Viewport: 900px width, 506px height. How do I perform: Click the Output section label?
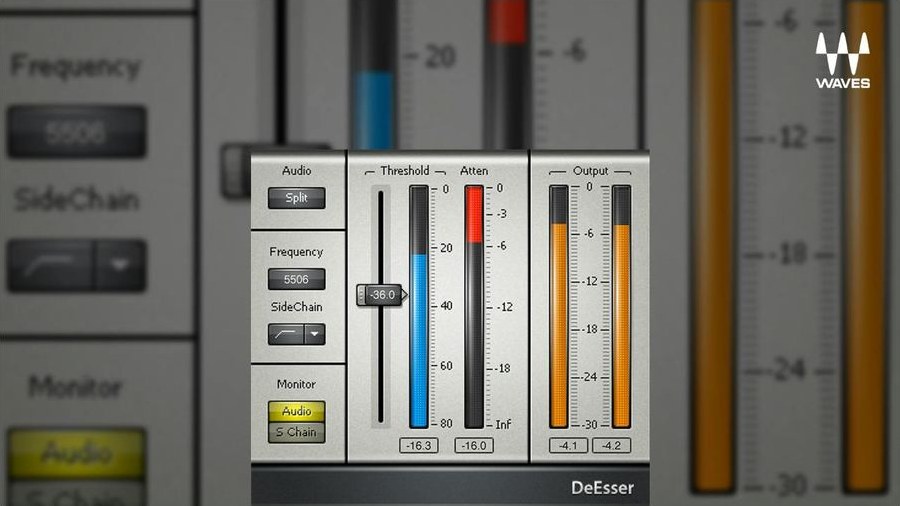[590, 171]
